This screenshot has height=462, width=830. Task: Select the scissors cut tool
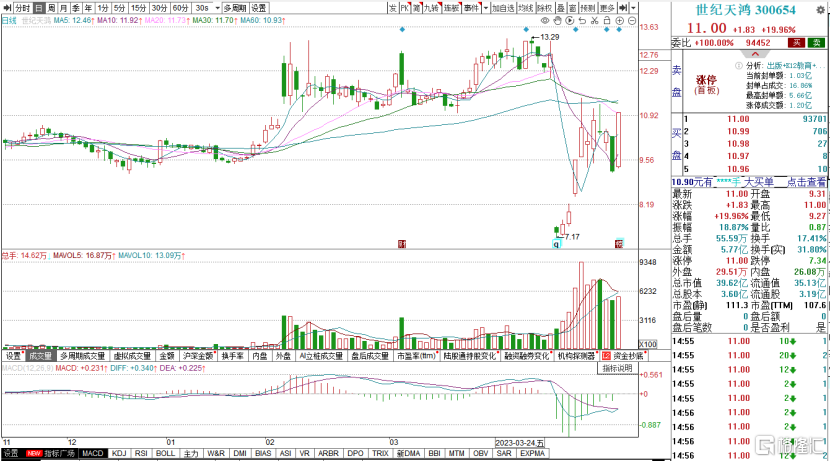594,21
